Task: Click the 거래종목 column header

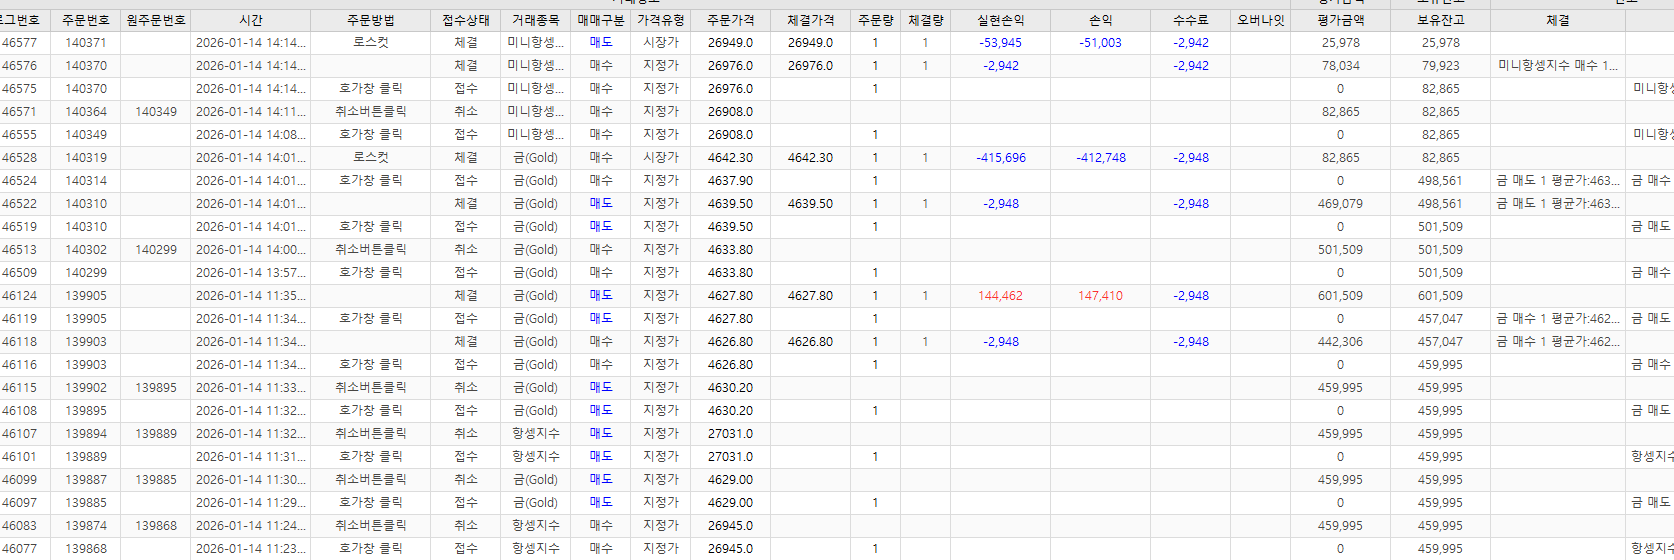Action: click(x=536, y=20)
